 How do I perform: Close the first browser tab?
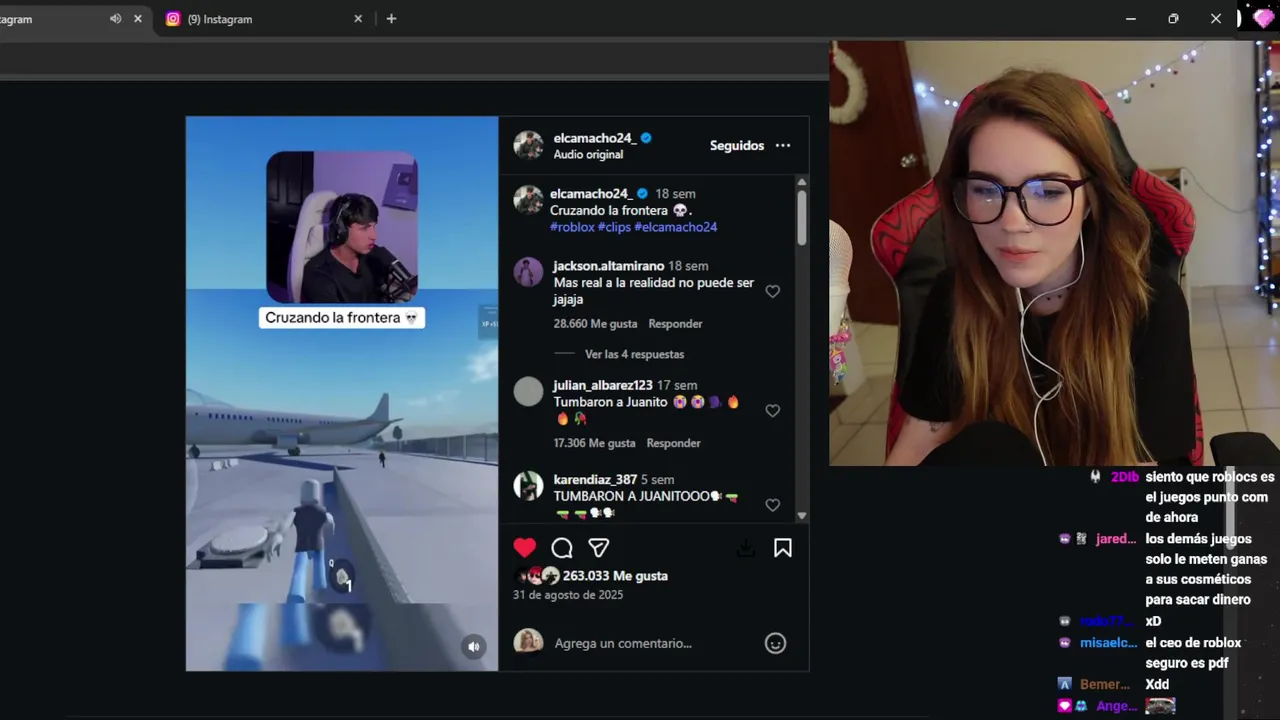click(138, 19)
